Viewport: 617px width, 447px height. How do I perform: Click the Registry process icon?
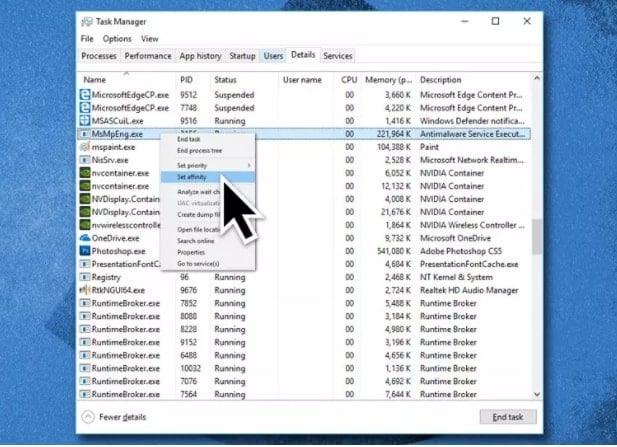(x=85, y=277)
